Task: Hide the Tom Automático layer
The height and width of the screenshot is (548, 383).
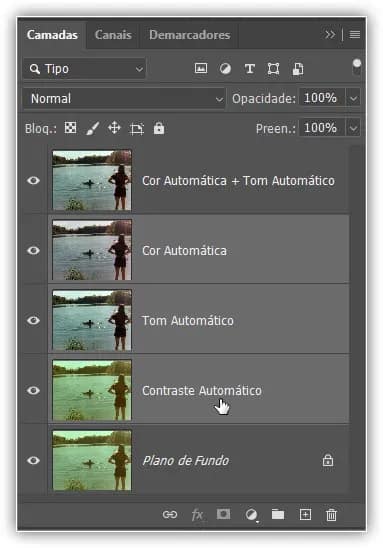Action: coord(33,320)
